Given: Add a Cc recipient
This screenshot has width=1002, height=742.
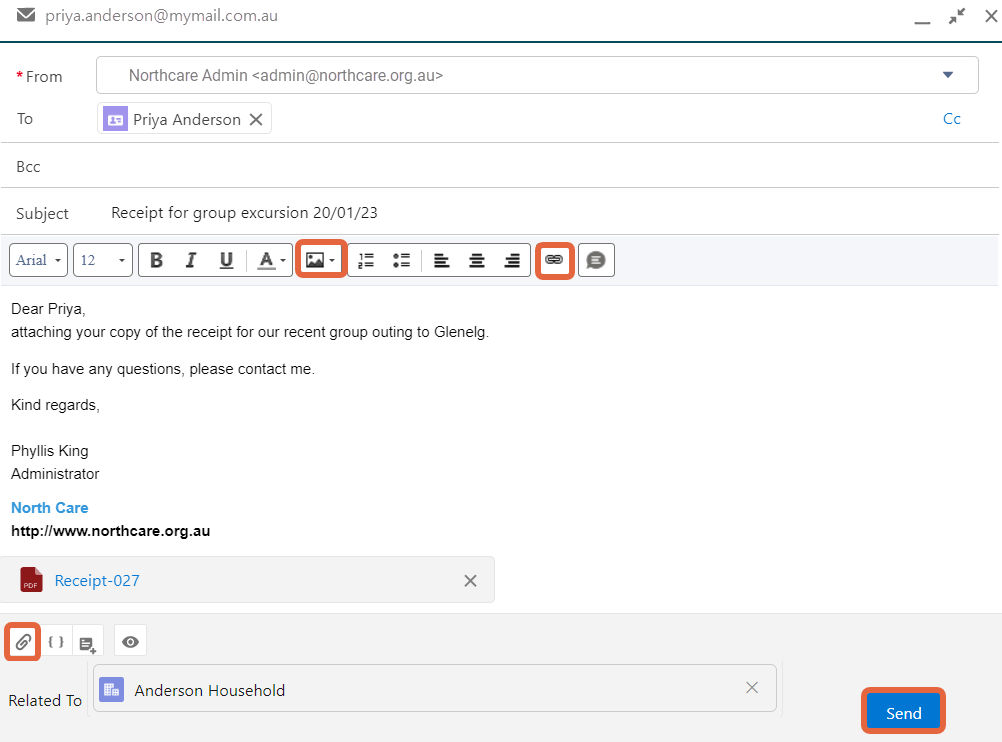Looking at the screenshot, I should point(952,119).
